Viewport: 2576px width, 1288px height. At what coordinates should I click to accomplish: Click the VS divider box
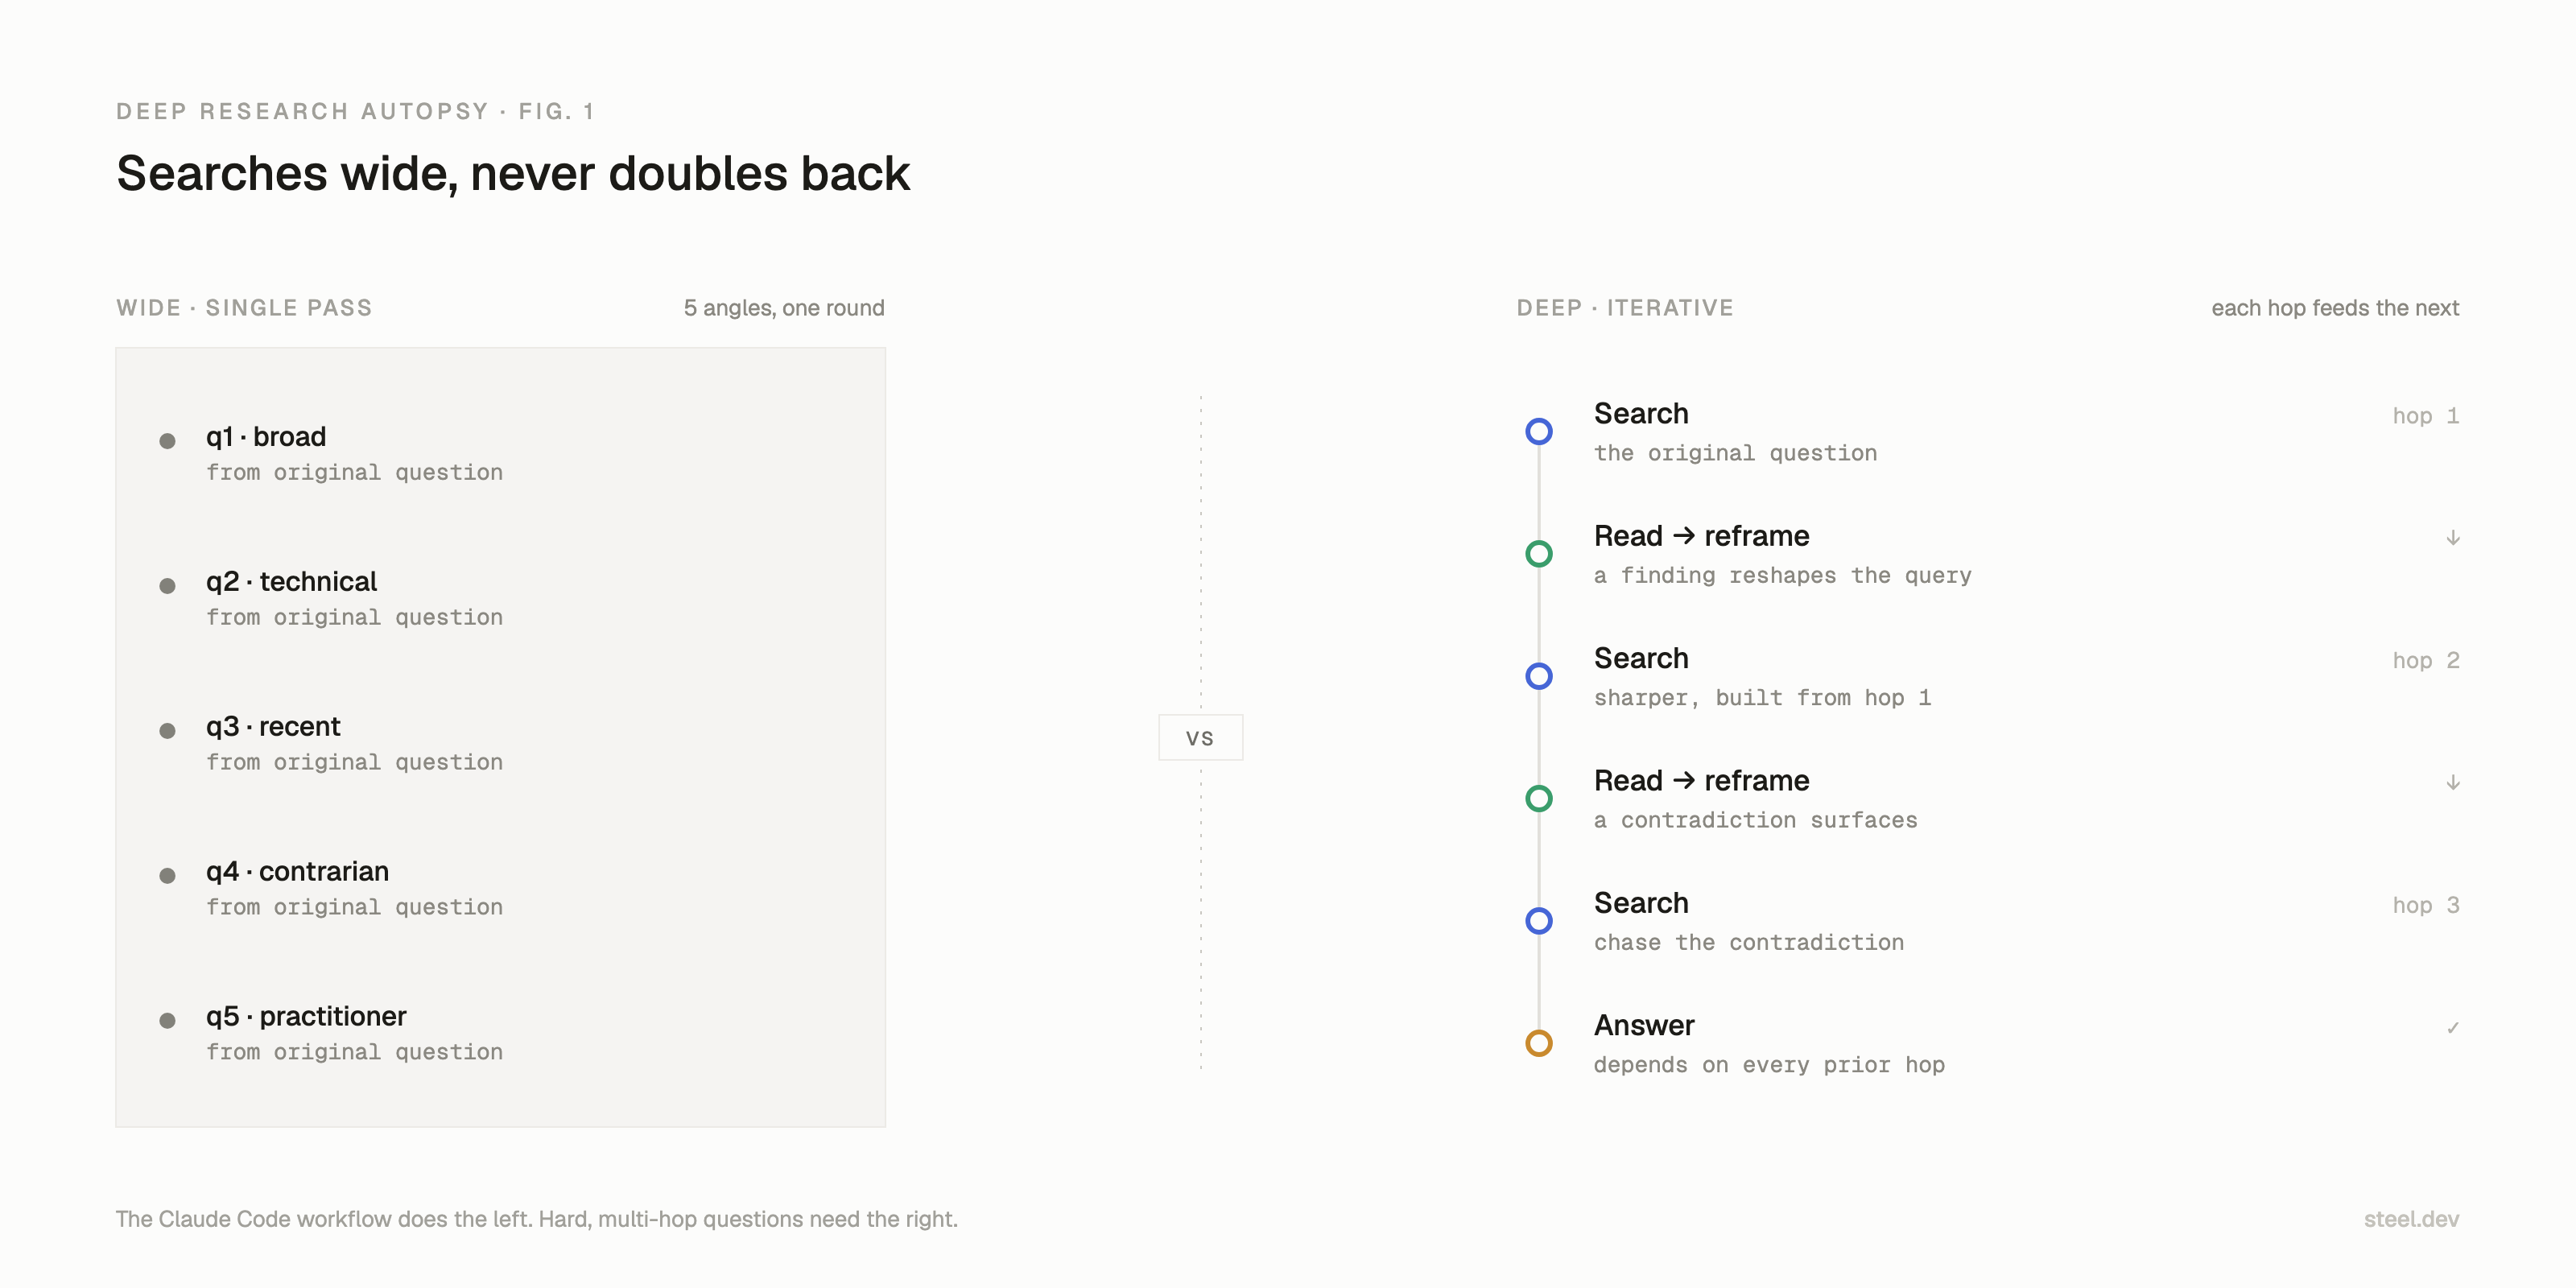(x=1200, y=738)
